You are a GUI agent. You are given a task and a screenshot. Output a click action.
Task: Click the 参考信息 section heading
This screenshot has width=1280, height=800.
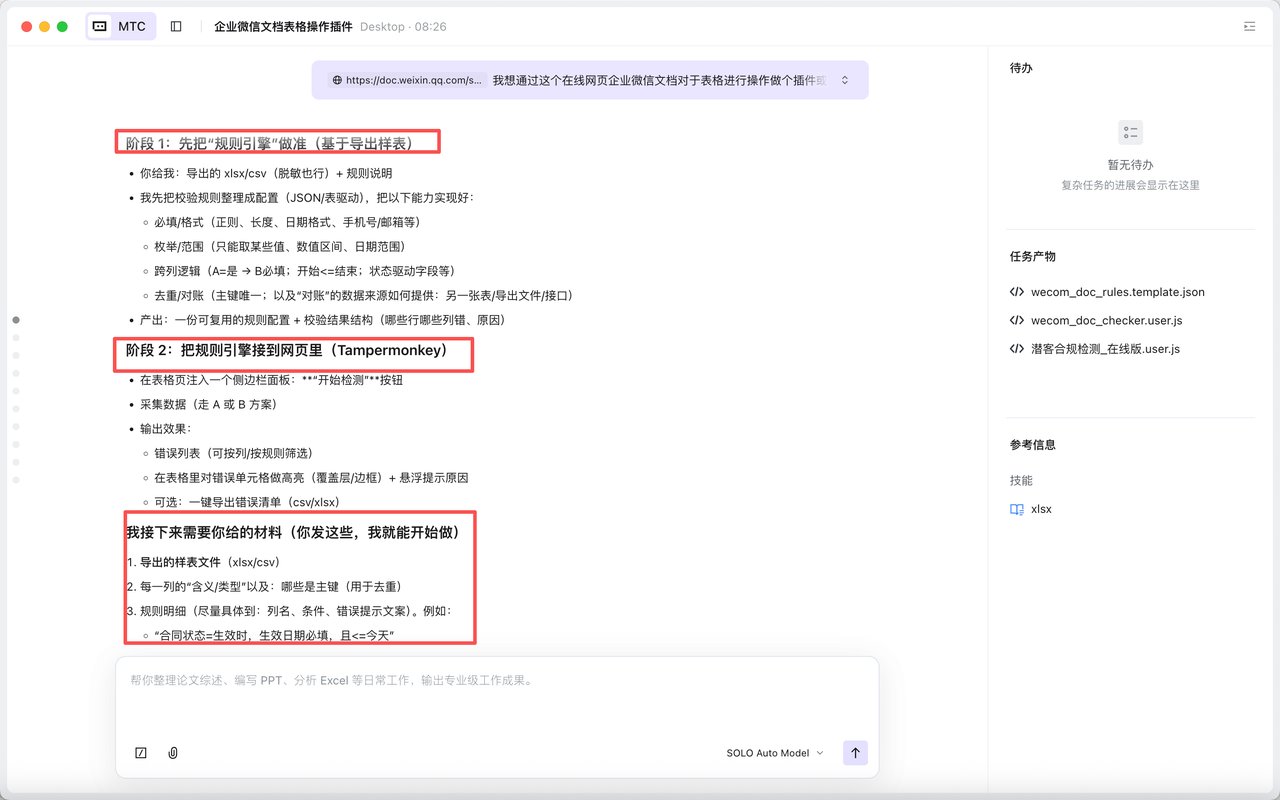1033,445
